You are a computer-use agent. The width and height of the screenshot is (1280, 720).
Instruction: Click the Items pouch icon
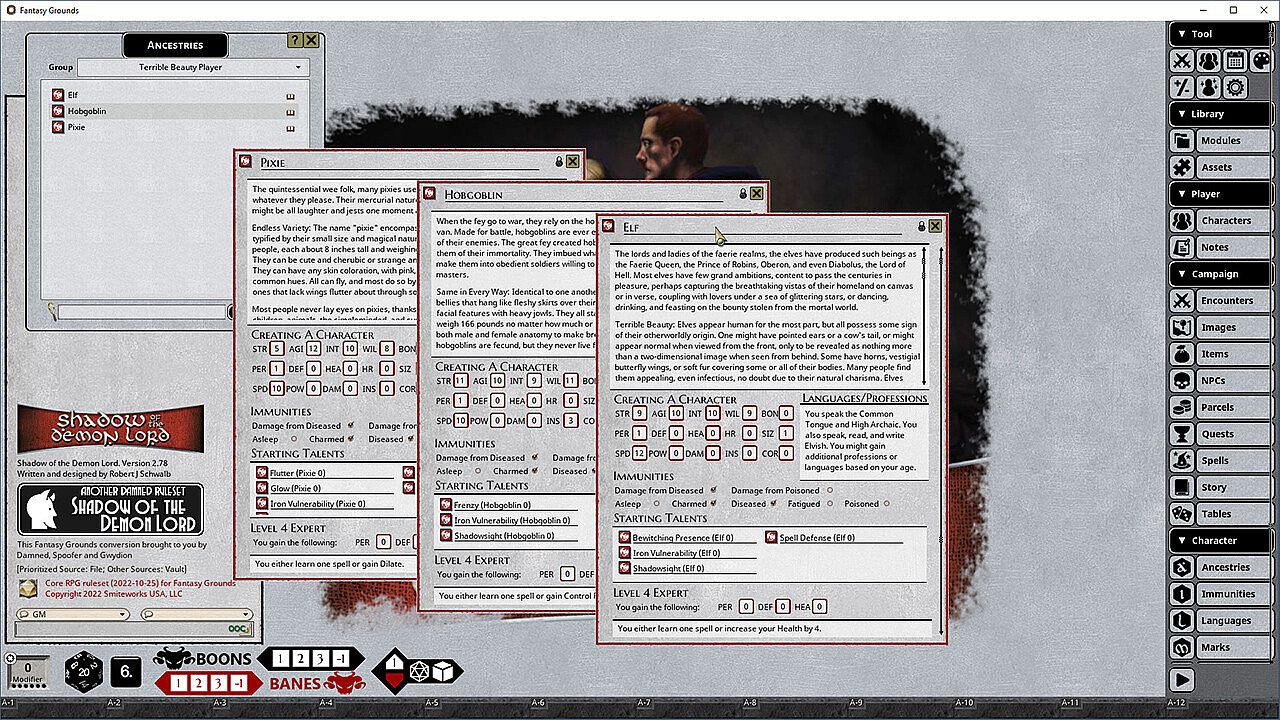click(x=1182, y=354)
